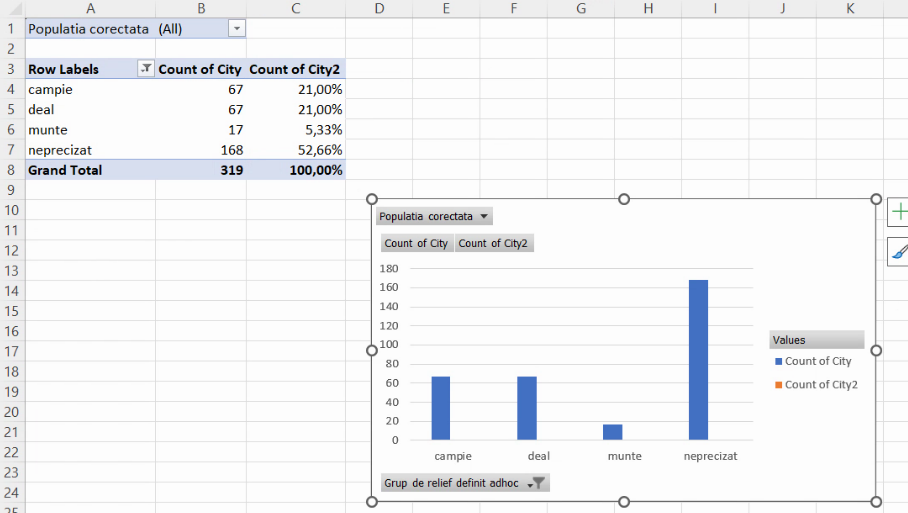Select the neprecizat bar in the chart
The image size is (908, 513).
pos(698,360)
